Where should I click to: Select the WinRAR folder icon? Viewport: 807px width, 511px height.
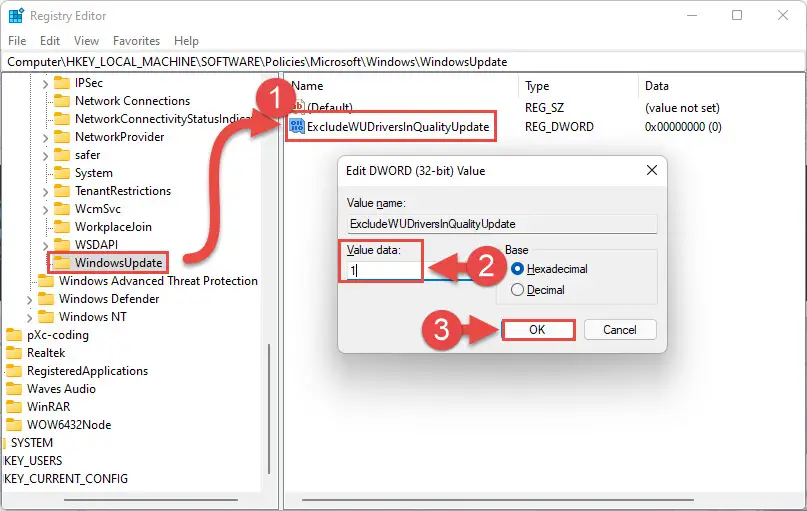pyautogui.click(x=14, y=407)
